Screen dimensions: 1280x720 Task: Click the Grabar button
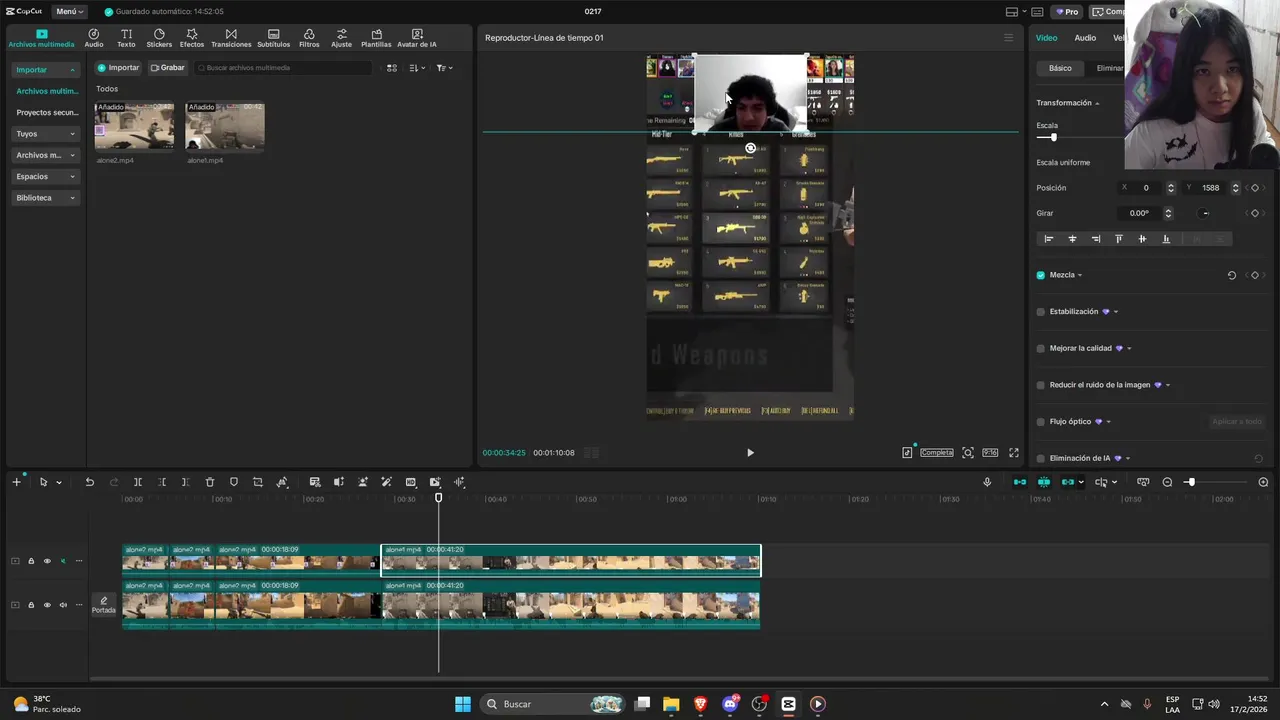tap(168, 68)
